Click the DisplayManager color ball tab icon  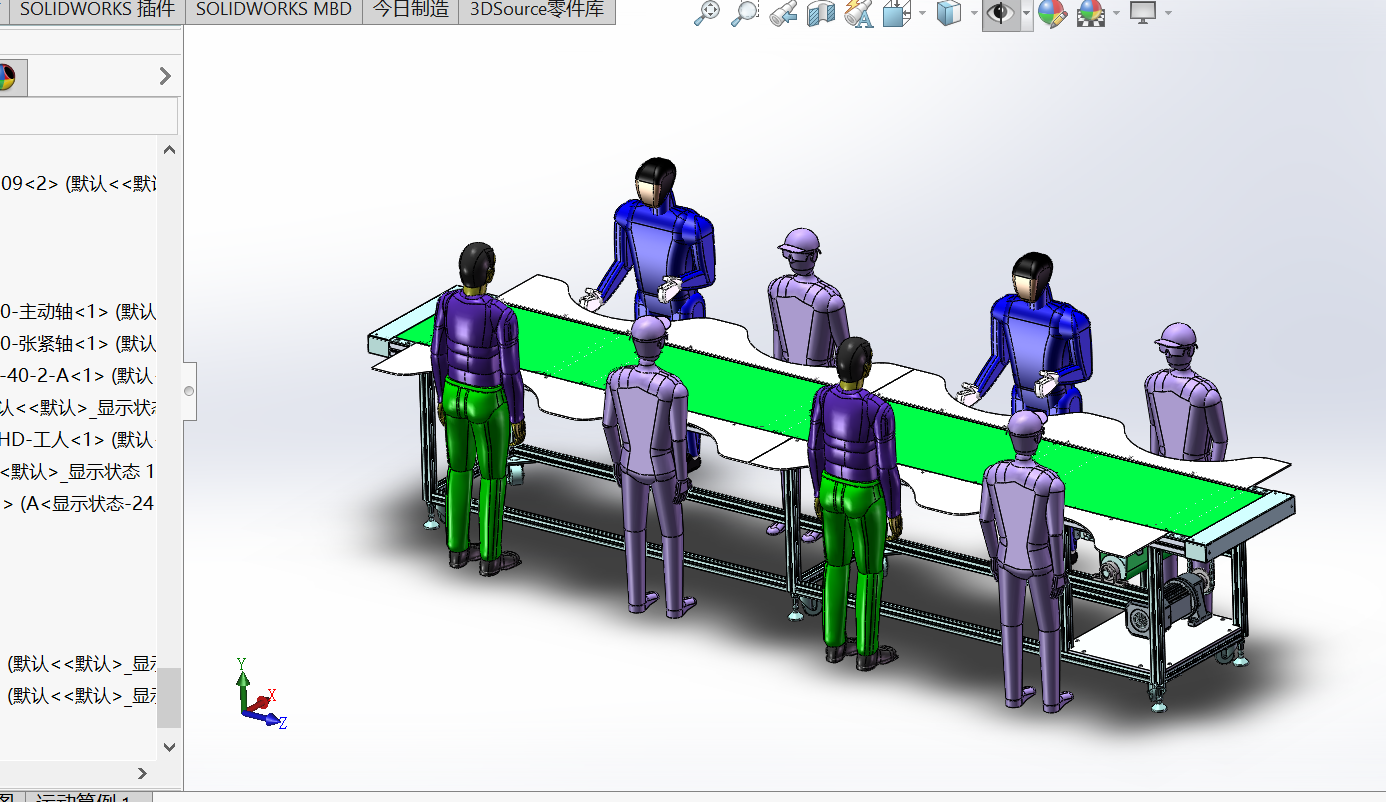9,76
